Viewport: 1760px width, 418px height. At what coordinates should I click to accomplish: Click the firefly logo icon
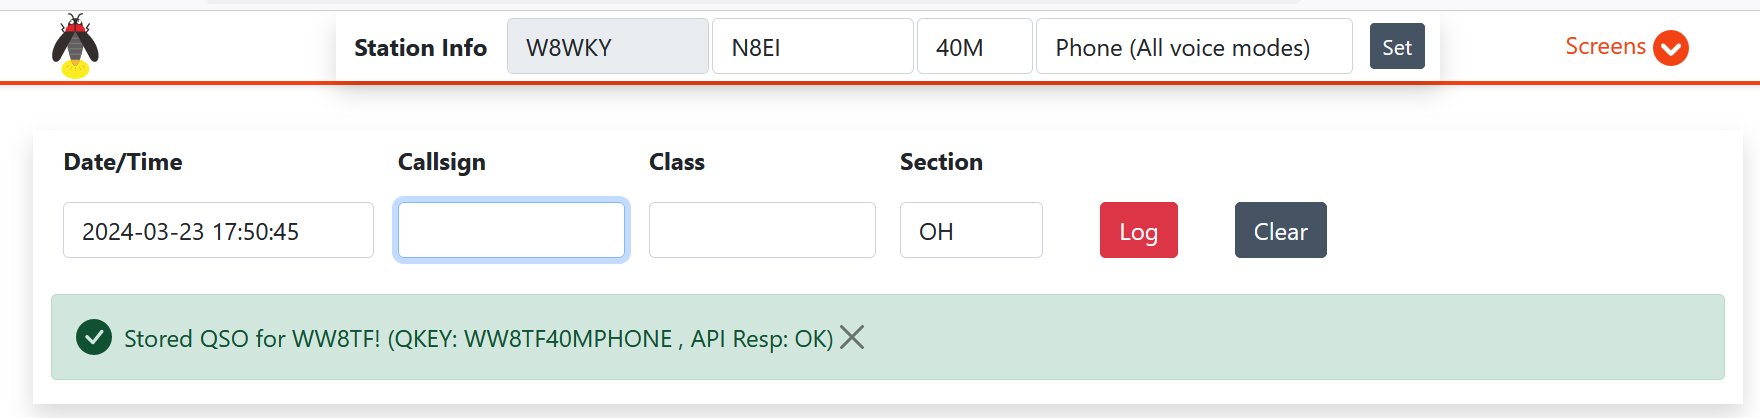pyautogui.click(x=75, y=46)
